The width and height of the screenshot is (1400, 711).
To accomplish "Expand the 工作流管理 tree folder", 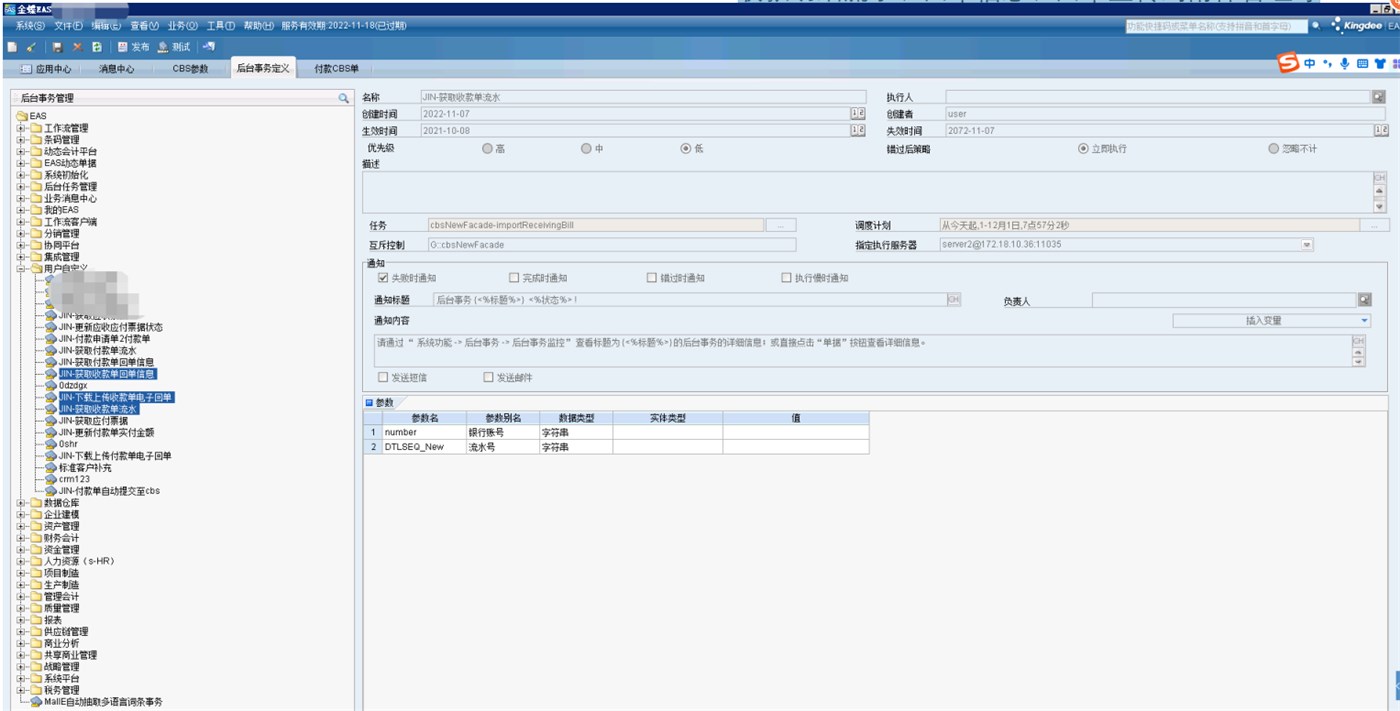I will tap(21, 128).
